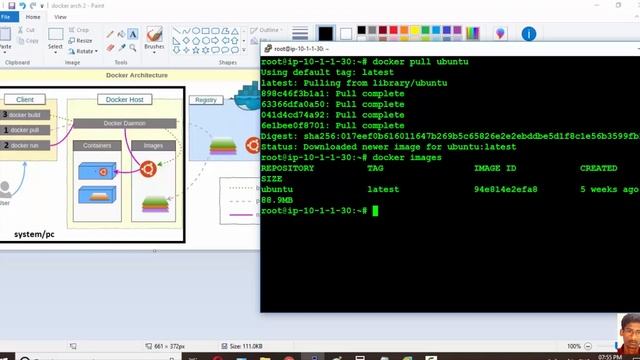Select the Up arrow shape
The image size is (640, 360).
235,41
